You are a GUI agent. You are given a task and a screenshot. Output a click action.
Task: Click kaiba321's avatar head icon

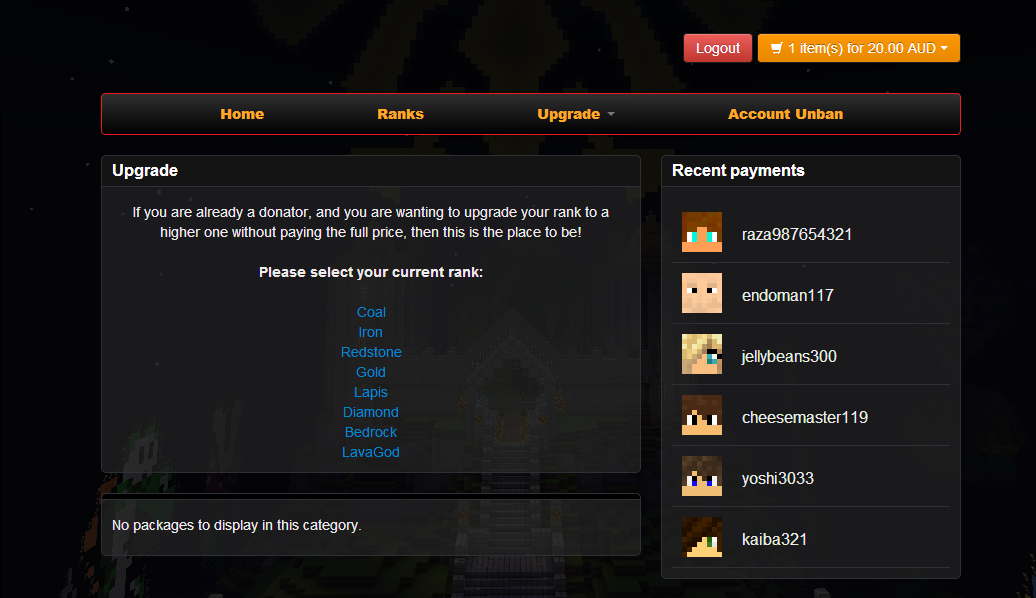tap(702, 537)
